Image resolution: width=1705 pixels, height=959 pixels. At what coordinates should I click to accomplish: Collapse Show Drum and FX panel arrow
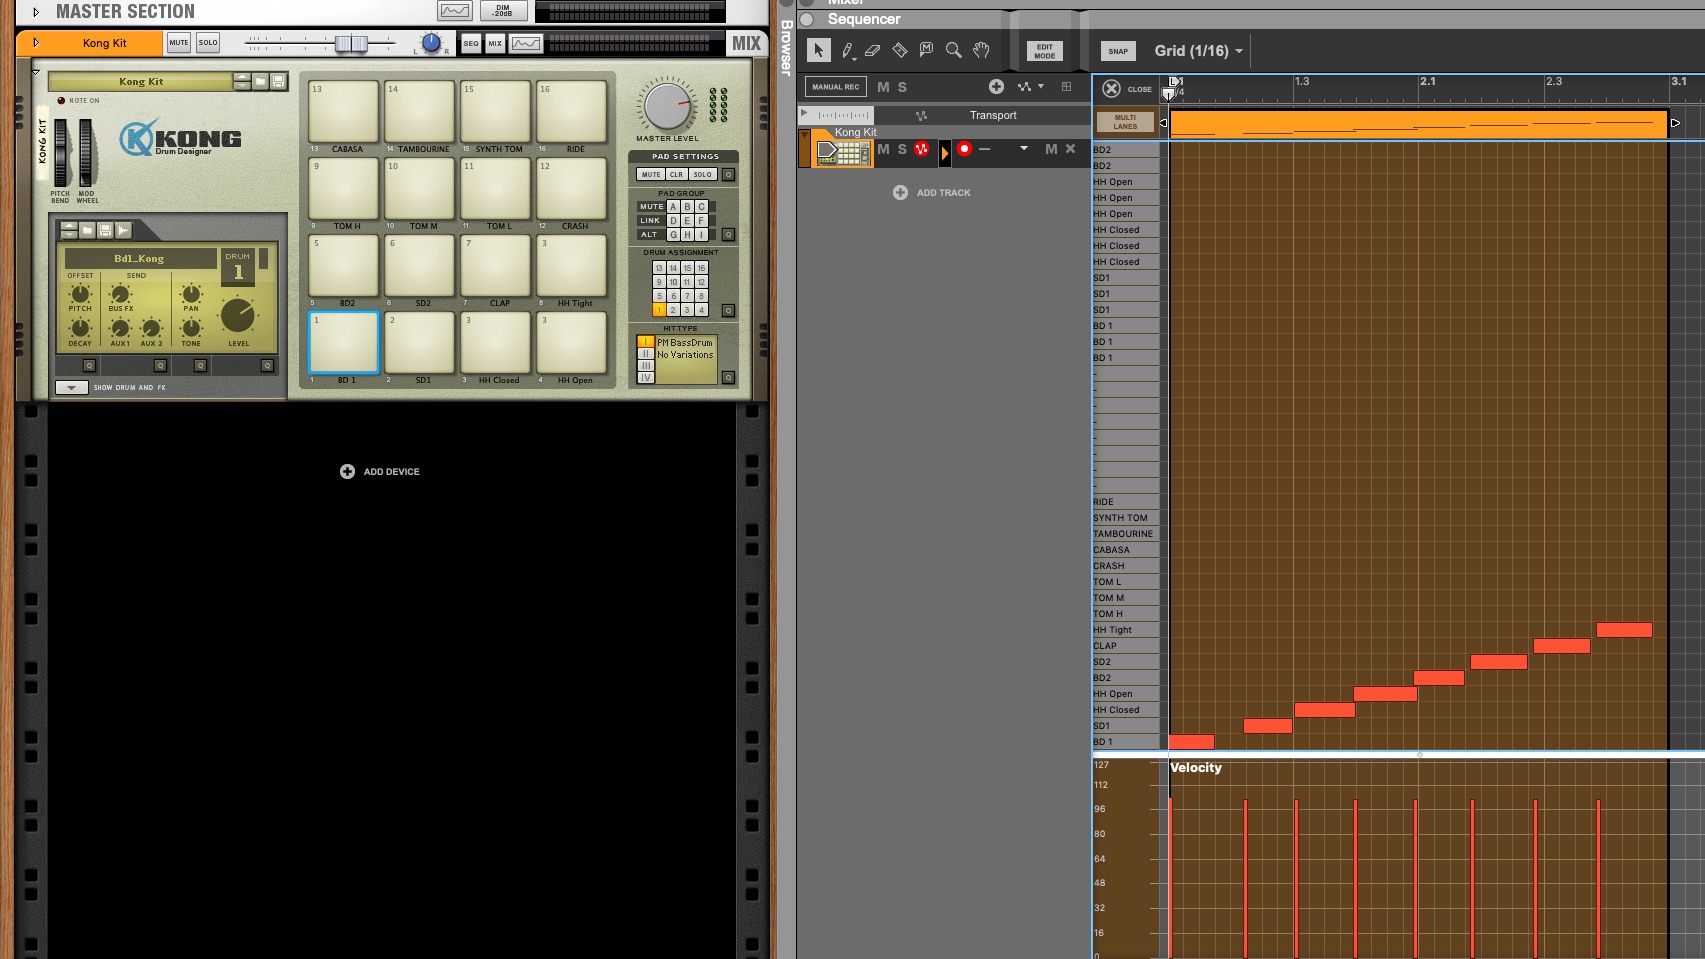(71, 387)
